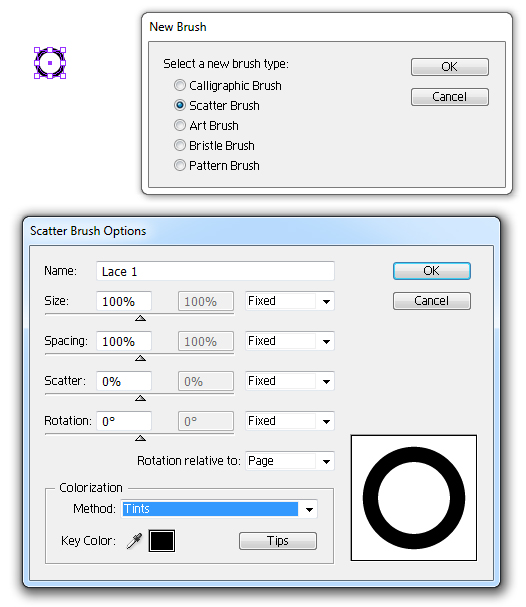Select the circle's center anchor point
This screenshot has height=607, width=526.
click(50, 63)
